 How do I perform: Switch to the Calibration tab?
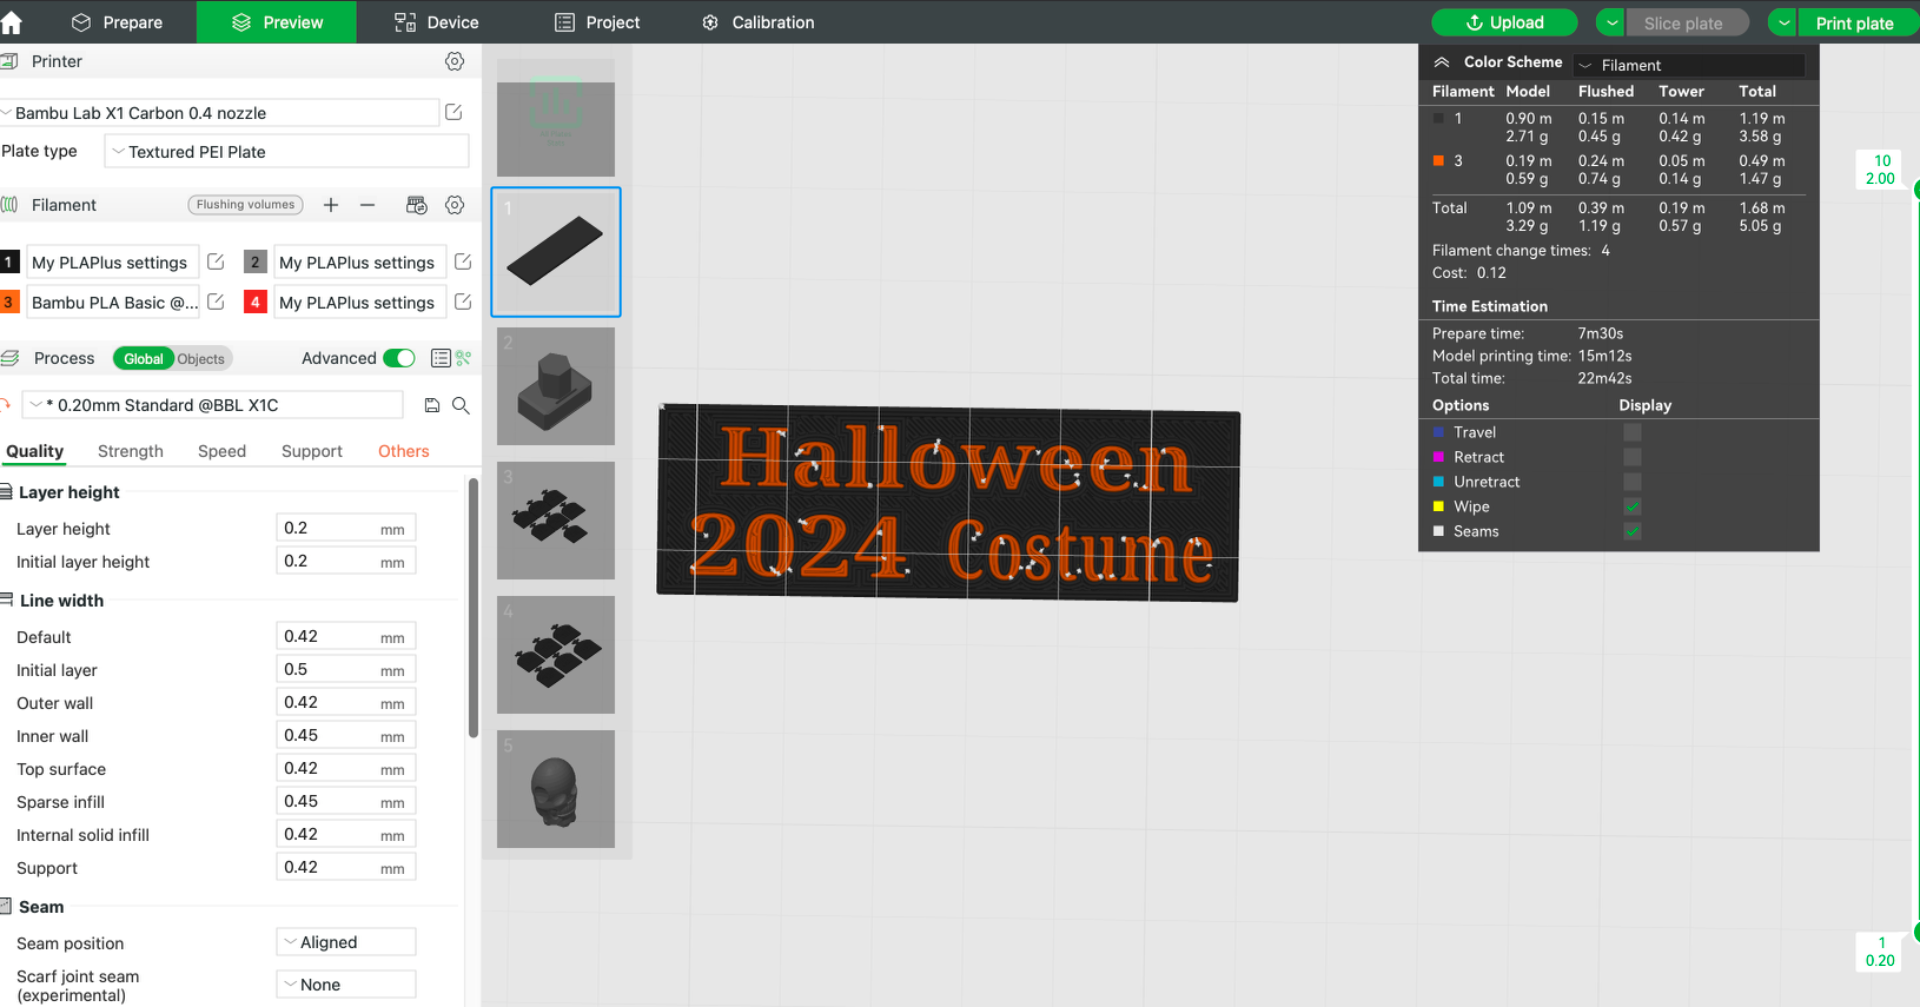[x=758, y=22]
